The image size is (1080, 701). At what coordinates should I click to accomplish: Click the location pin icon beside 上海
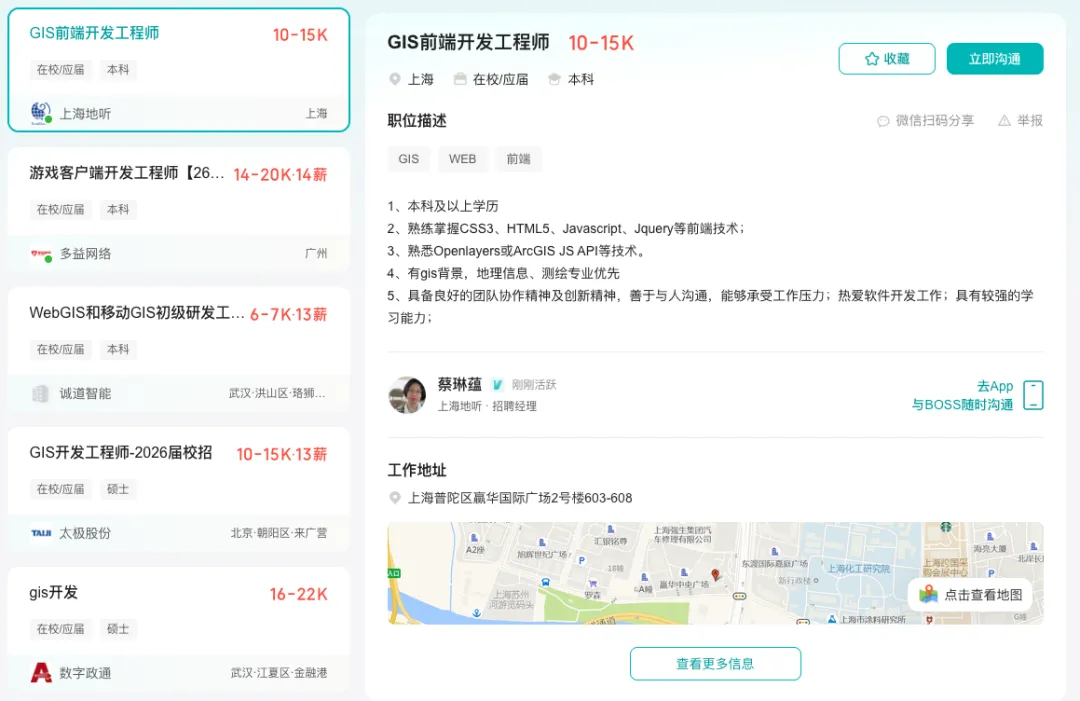pyautogui.click(x=395, y=79)
